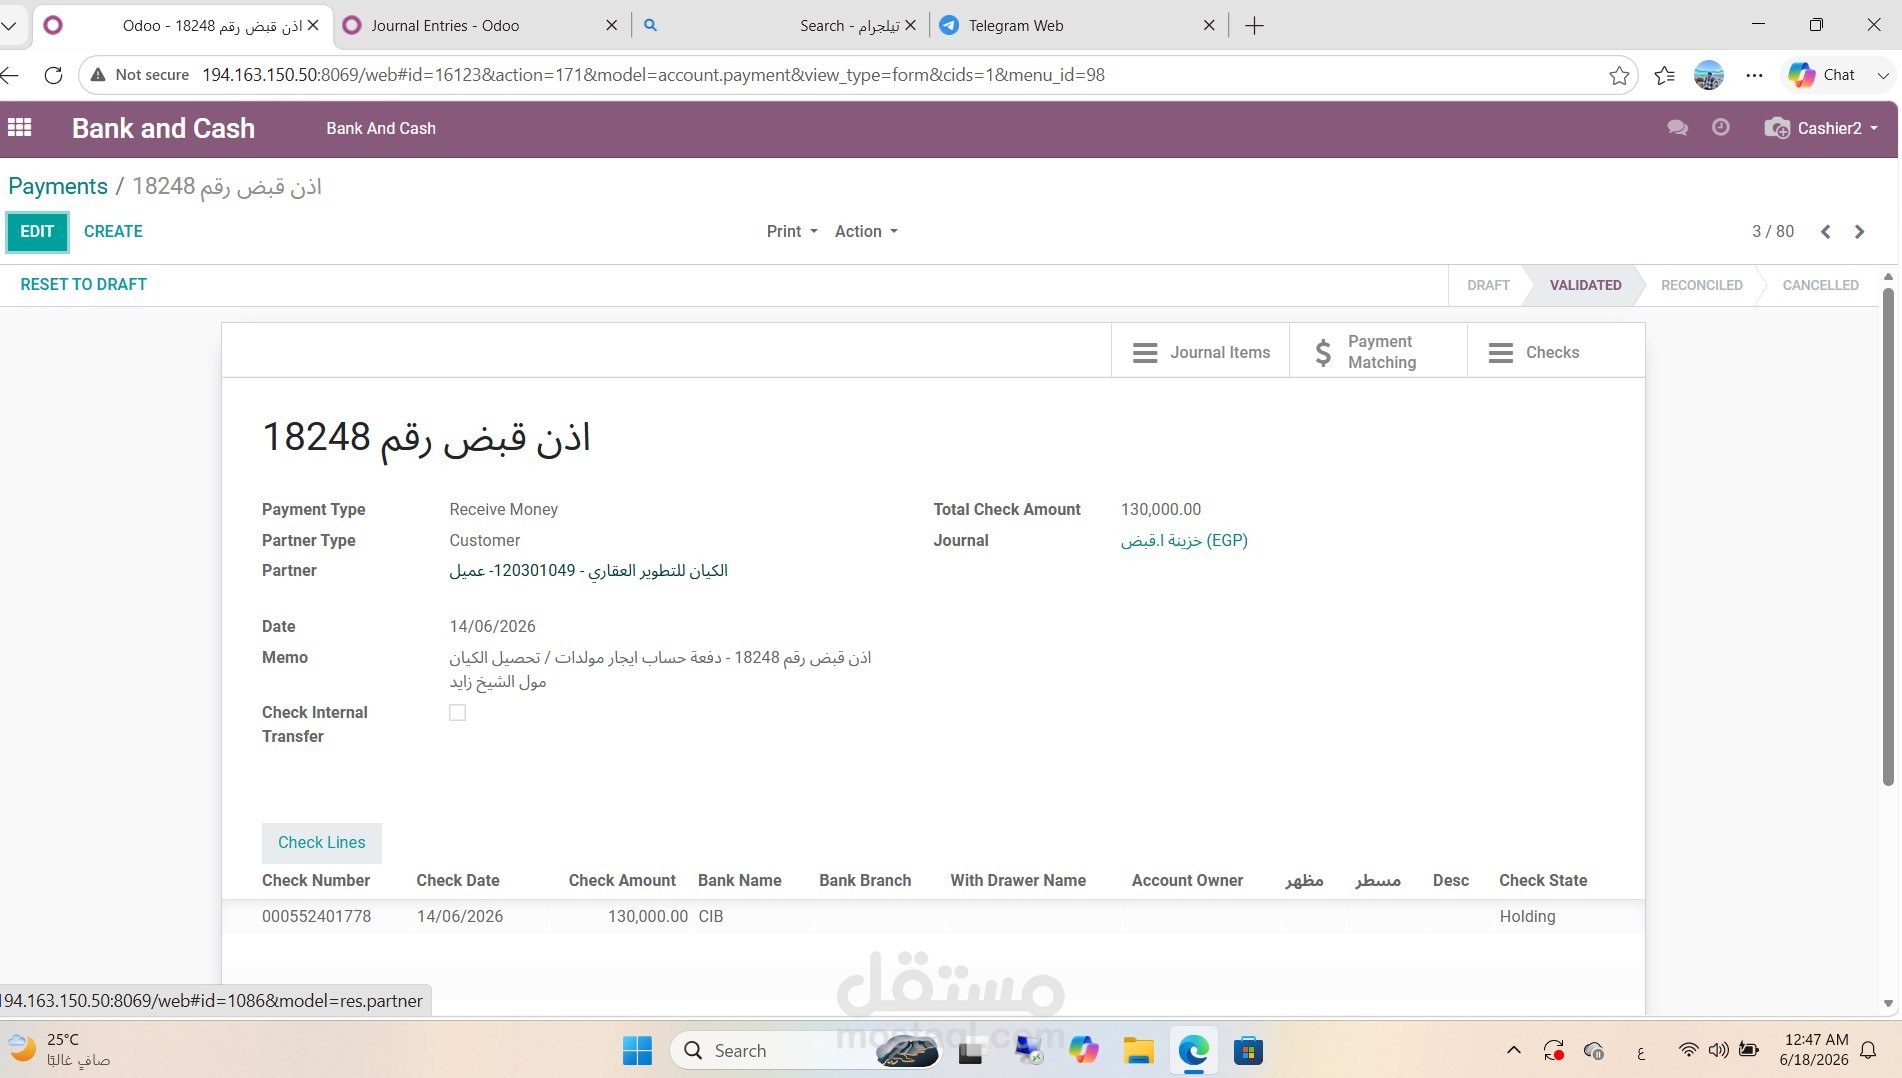The image size is (1902, 1078).
Task: Close the Telegram Web browser tab
Action: click(1208, 25)
